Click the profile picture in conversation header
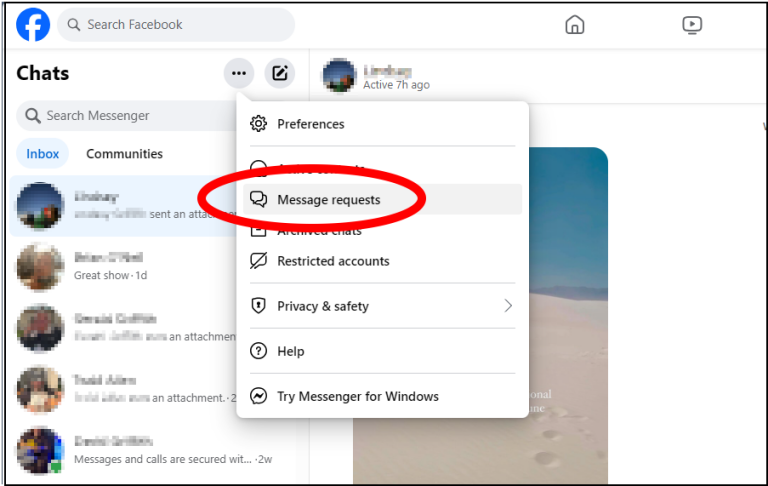The width and height of the screenshot is (768, 486). (x=339, y=75)
